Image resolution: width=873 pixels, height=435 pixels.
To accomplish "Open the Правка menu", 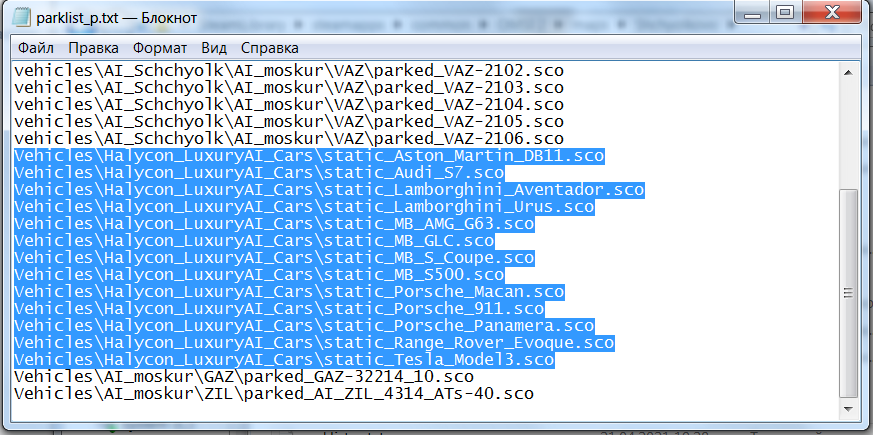I will (94, 48).
